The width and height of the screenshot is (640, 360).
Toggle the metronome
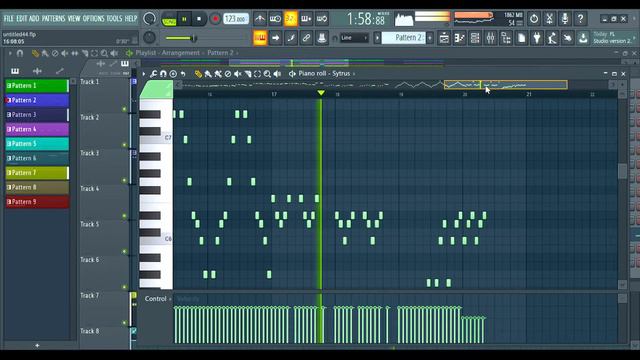(260, 19)
